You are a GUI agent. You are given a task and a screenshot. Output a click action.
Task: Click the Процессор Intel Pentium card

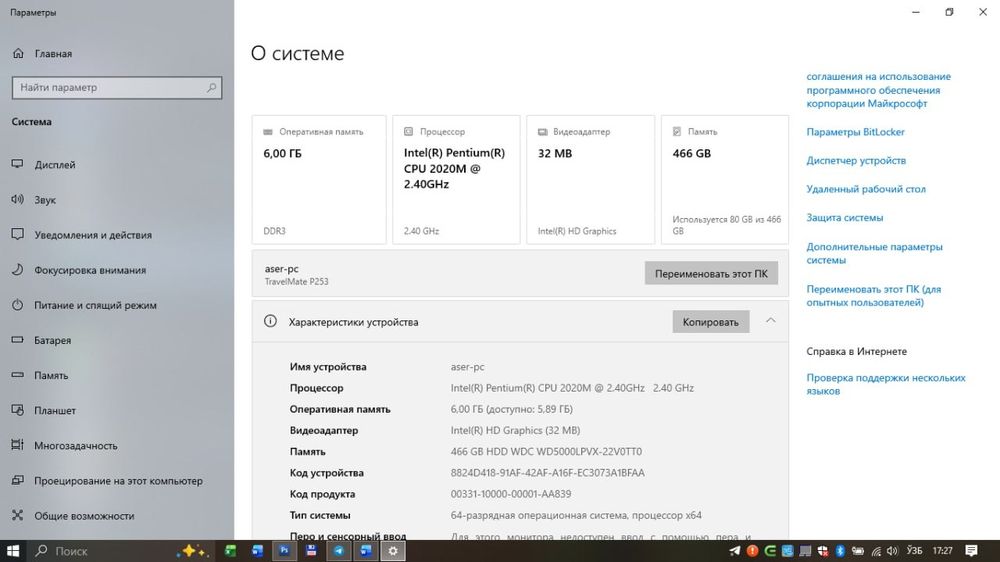tap(456, 179)
